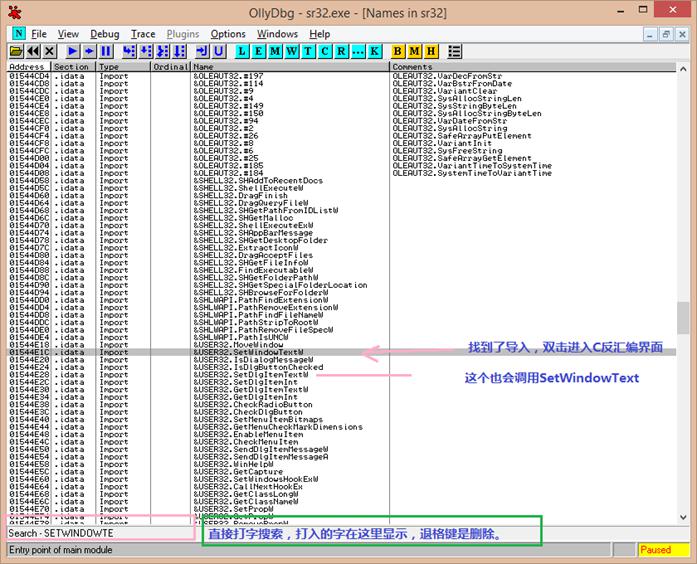Click the vertical scrollbar thumb
This screenshot has height=564, width=697.
click(683, 318)
